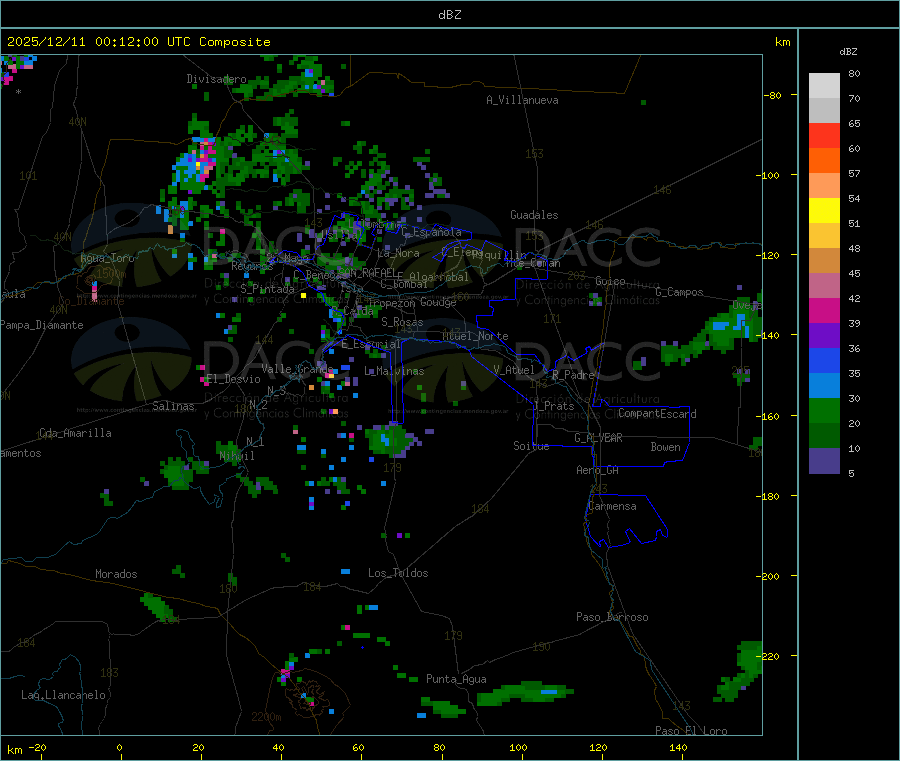Click the Paso_Barroso map label
The width and height of the screenshot is (900, 761).
click(612, 617)
